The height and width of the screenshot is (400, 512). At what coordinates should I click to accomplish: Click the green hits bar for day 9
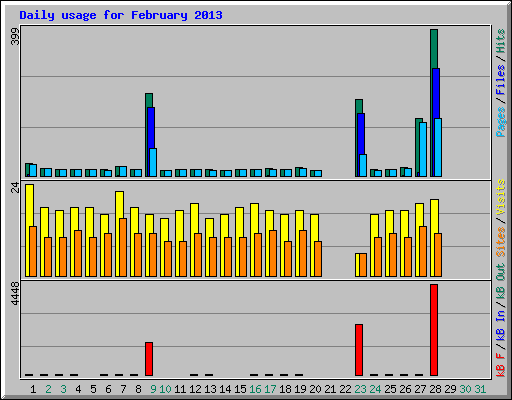pos(149,100)
